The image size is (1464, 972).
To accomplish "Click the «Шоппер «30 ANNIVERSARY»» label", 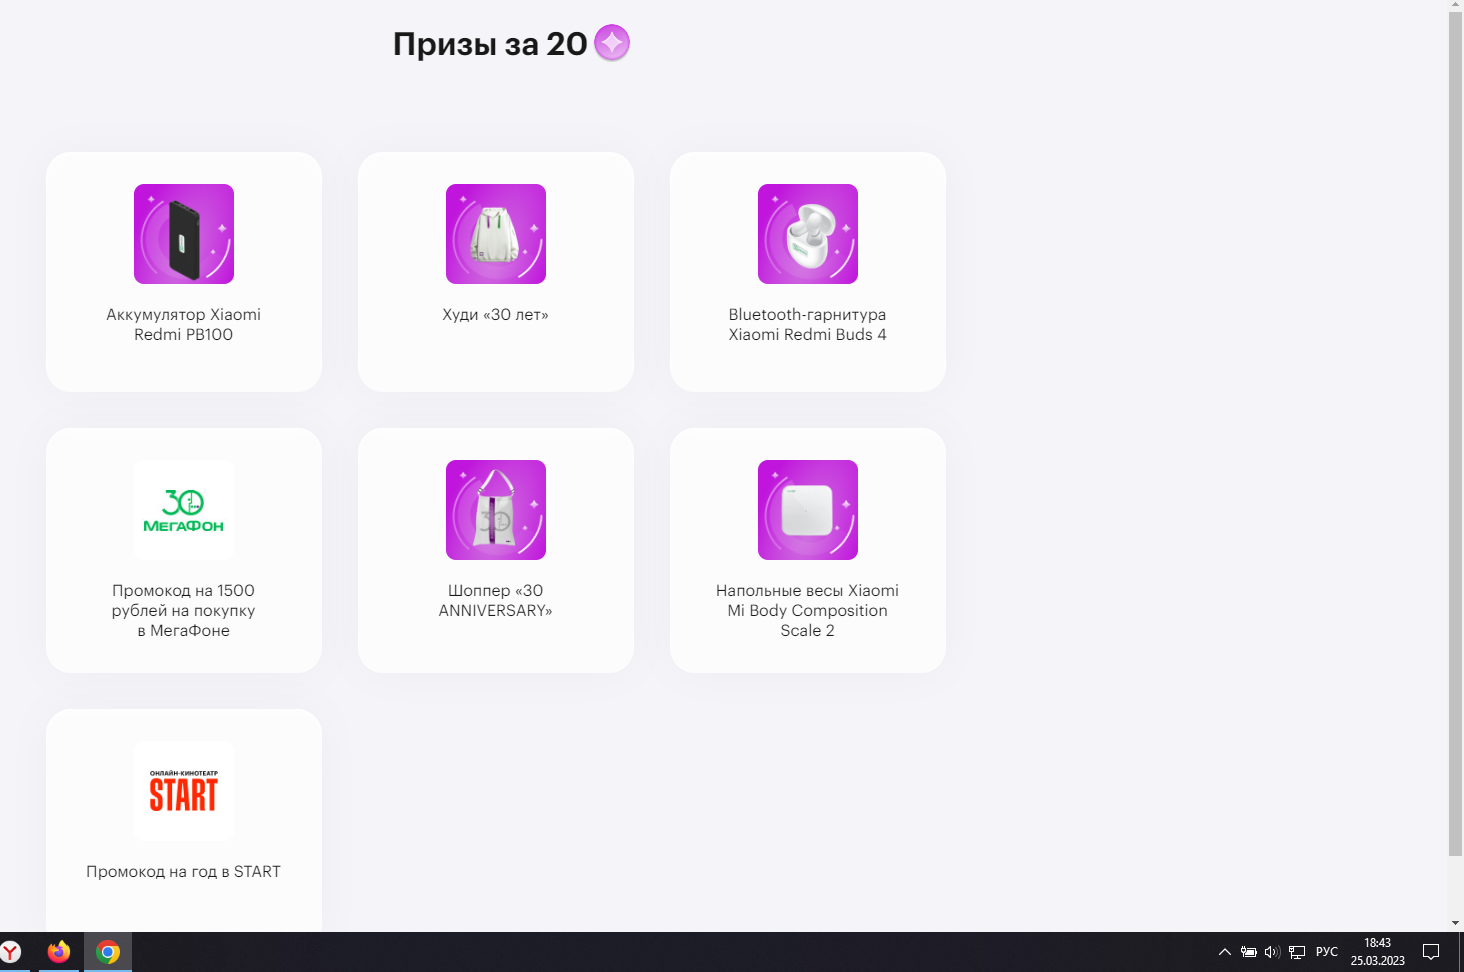I will [x=496, y=600].
